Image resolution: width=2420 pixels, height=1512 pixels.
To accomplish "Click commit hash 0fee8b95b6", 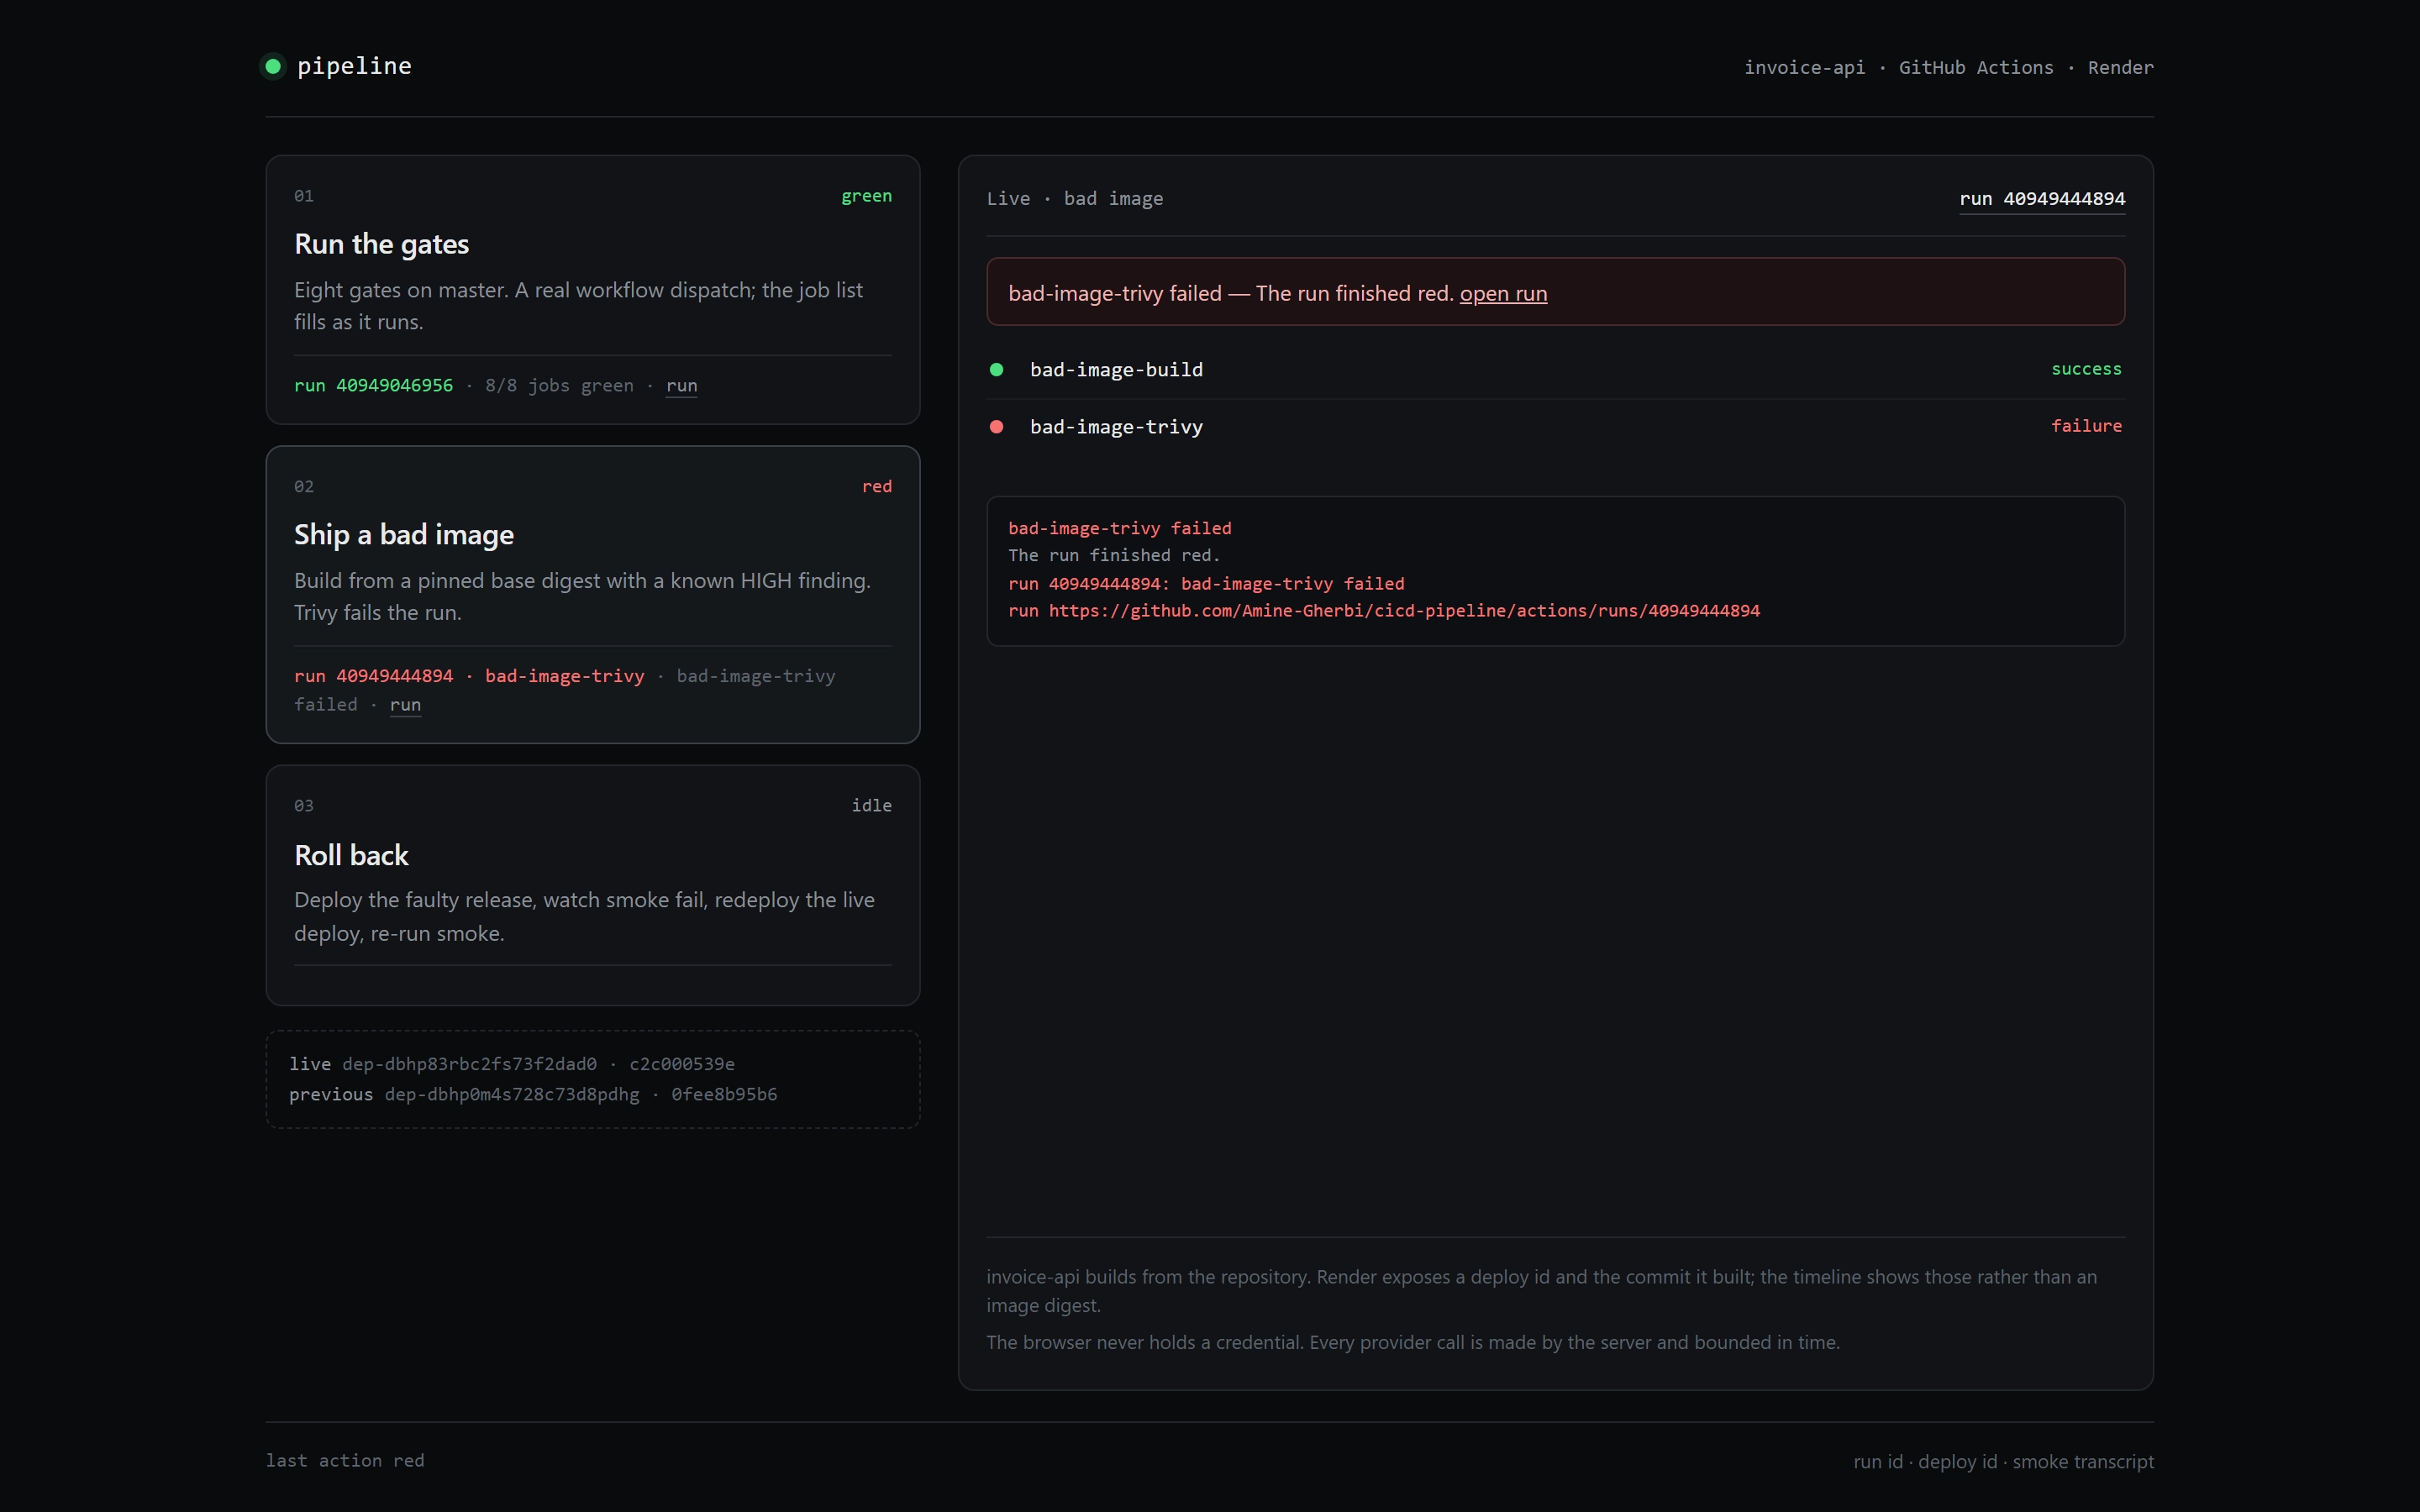I will [724, 1095].
